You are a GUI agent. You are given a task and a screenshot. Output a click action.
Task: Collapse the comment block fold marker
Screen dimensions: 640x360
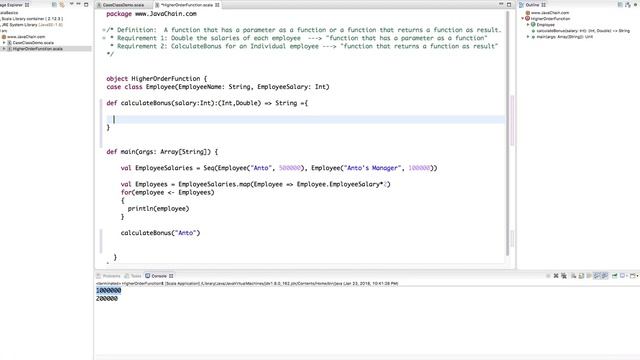point(104,30)
